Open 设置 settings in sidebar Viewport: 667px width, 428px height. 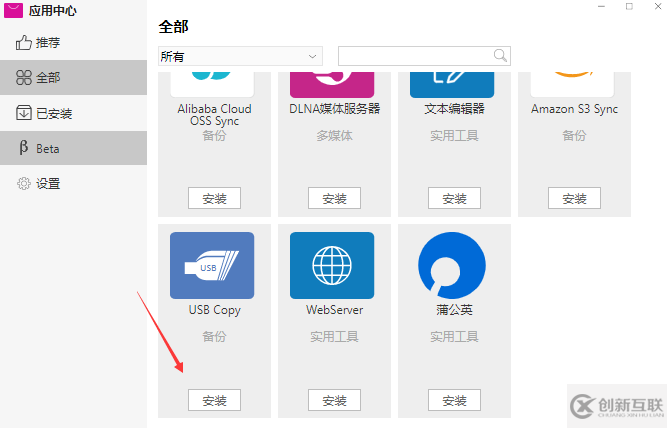[73, 183]
